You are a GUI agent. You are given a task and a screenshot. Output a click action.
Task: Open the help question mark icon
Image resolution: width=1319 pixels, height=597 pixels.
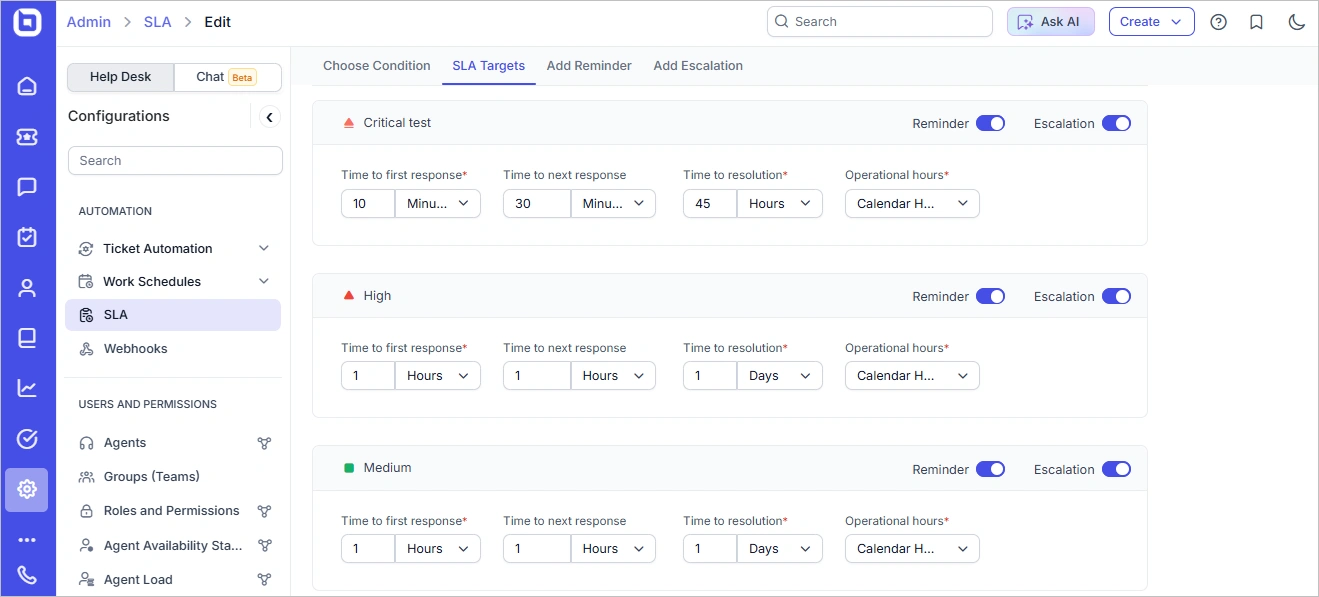pyautogui.click(x=1218, y=22)
